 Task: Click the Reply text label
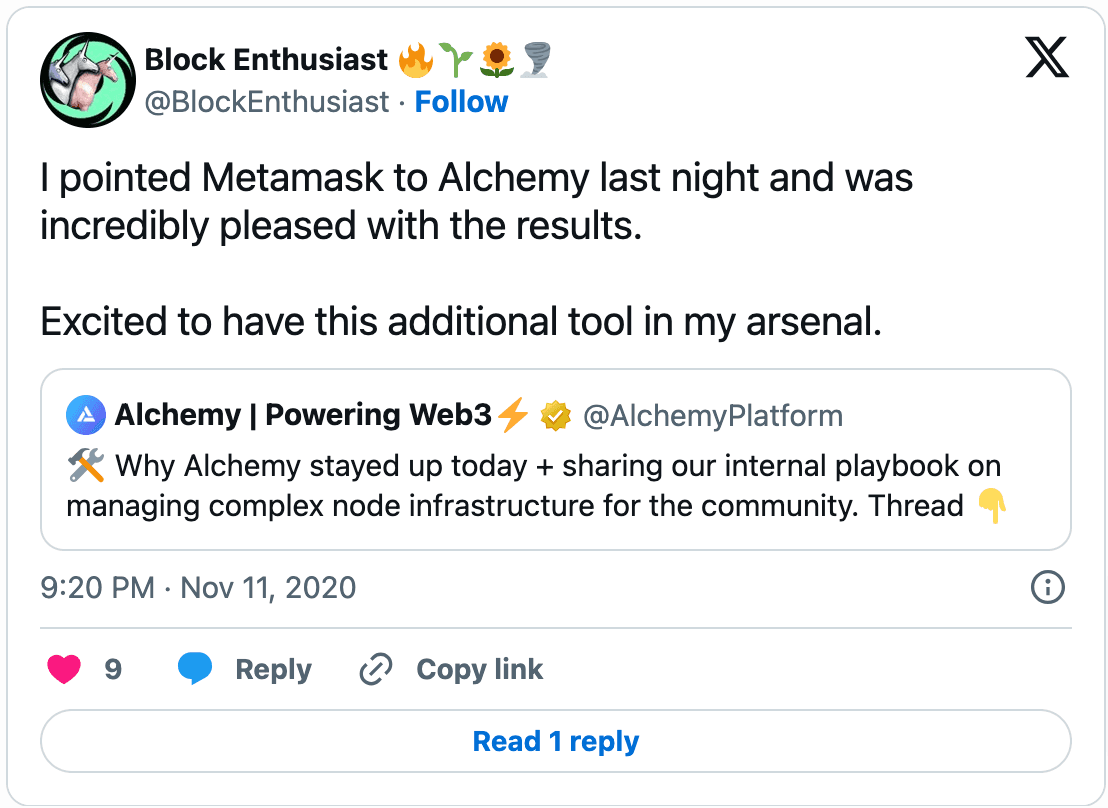(271, 669)
